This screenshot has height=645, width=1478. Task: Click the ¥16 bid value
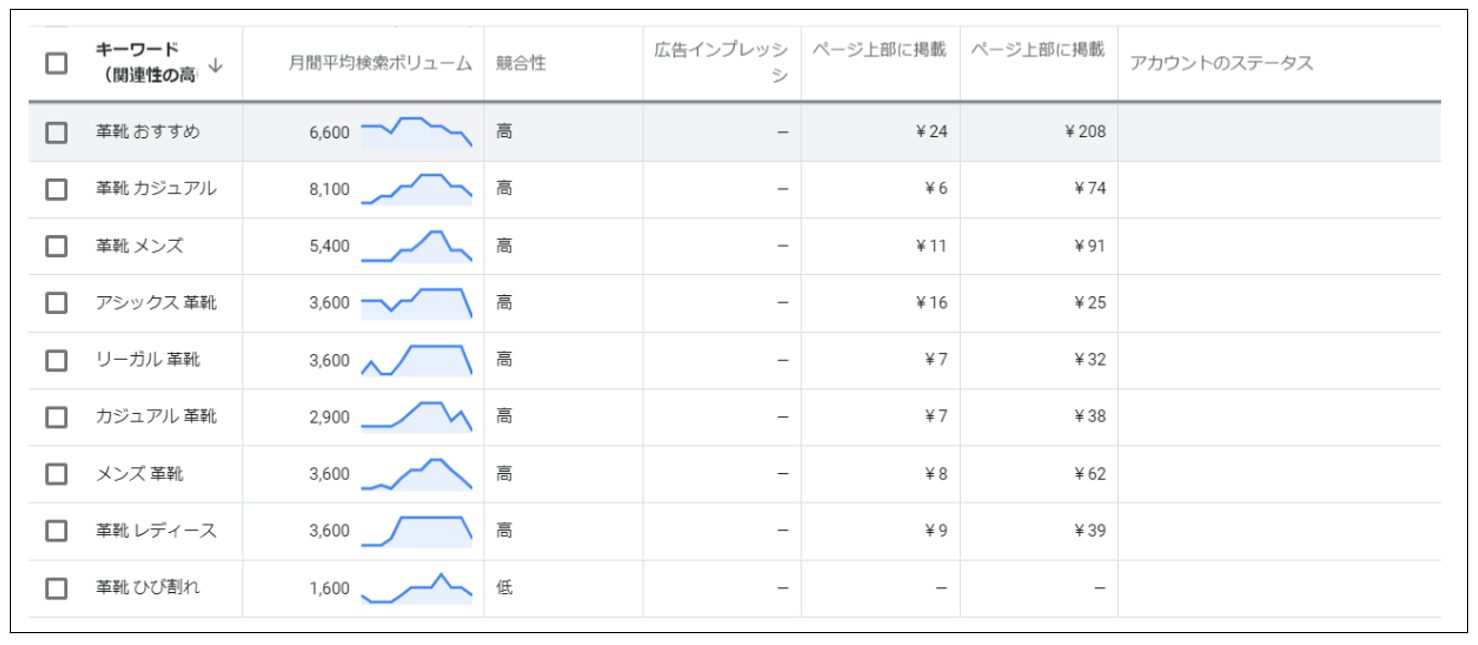pos(931,303)
